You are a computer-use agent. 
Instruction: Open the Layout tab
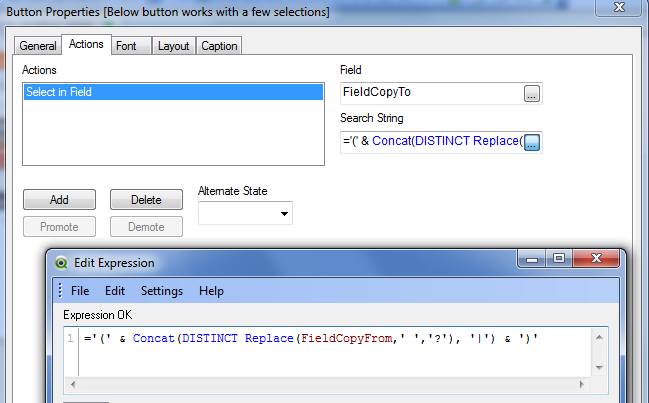(173, 46)
